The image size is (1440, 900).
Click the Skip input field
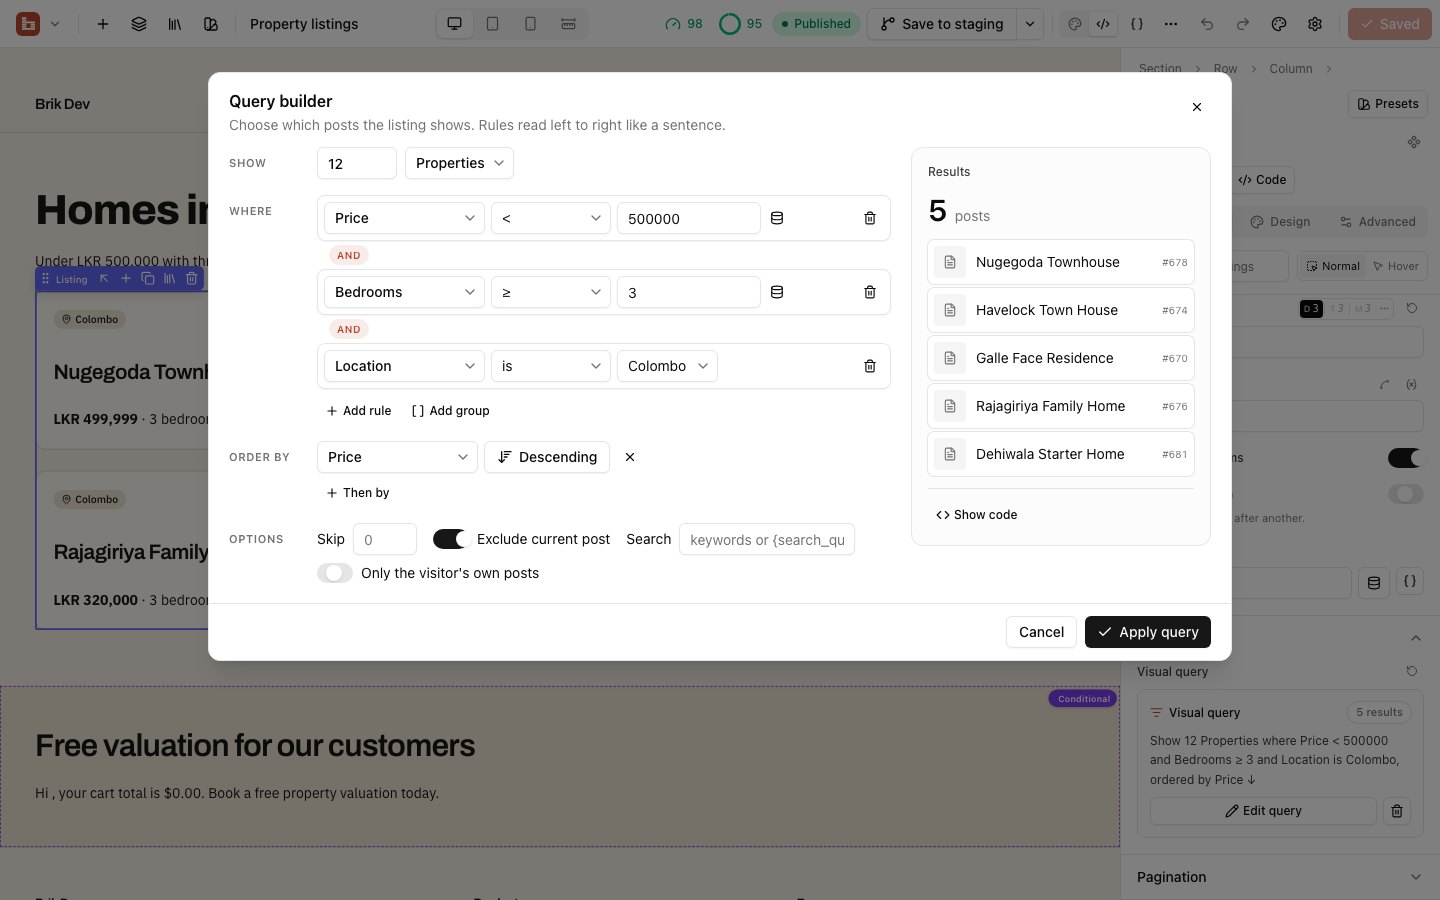tap(385, 539)
